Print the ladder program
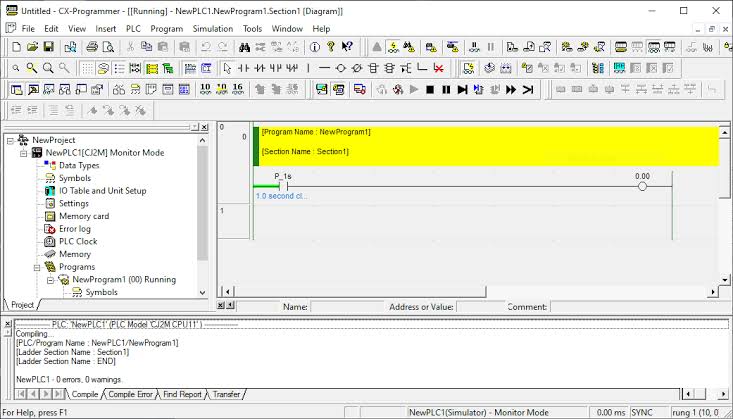This screenshot has width=733, height=419. coord(92,47)
